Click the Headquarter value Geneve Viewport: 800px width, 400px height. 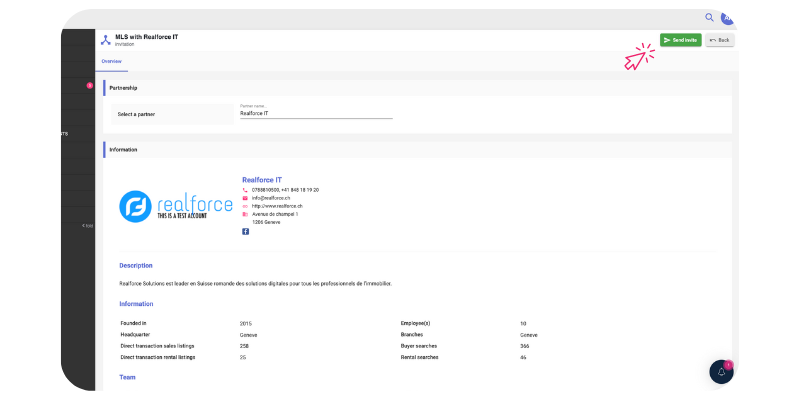pyautogui.click(x=248, y=335)
